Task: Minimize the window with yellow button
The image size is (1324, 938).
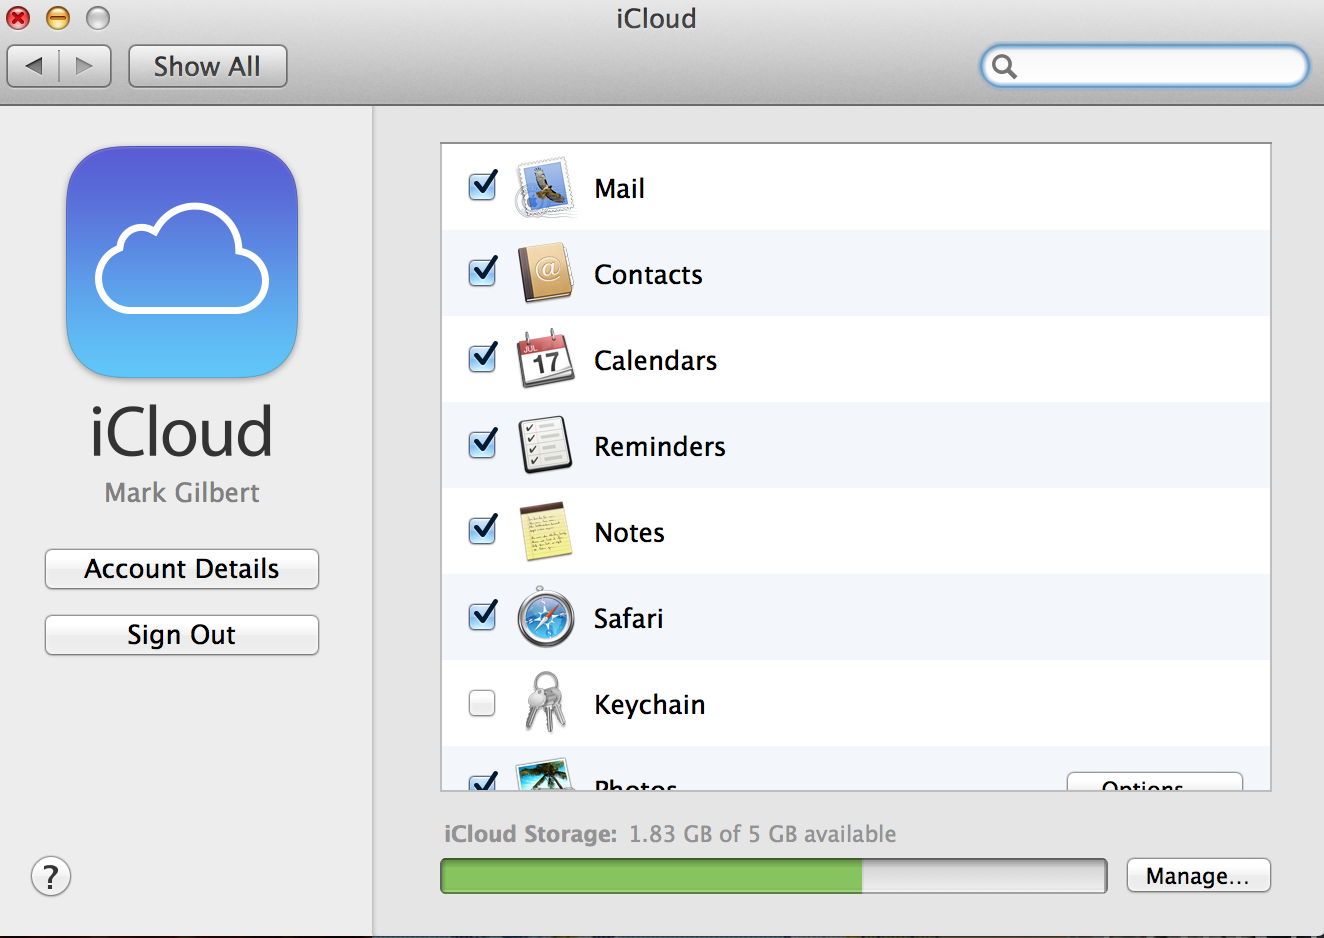Action: [x=58, y=18]
